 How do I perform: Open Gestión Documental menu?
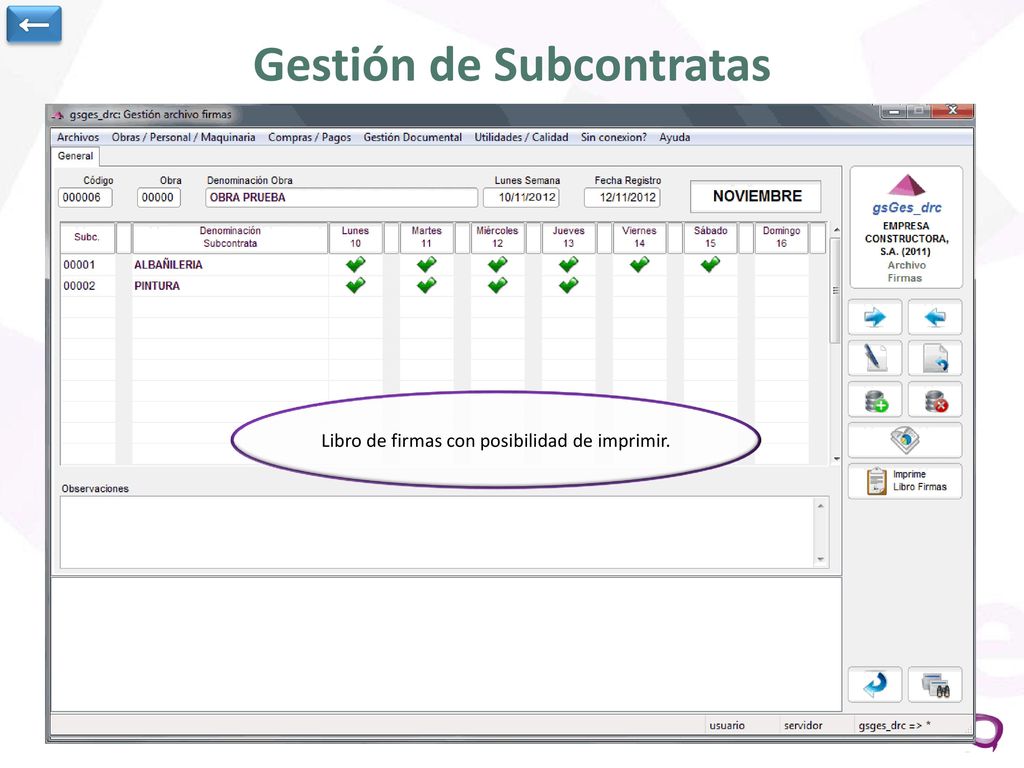(x=413, y=137)
